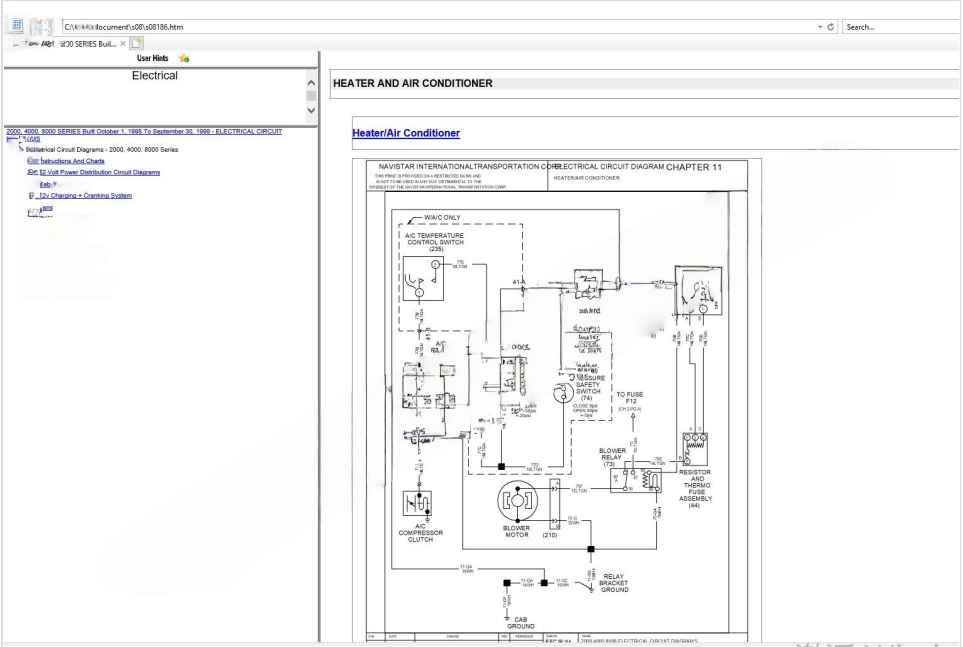Click the heater circuit diagram image
This screenshot has width=963, height=647.
(x=556, y=400)
